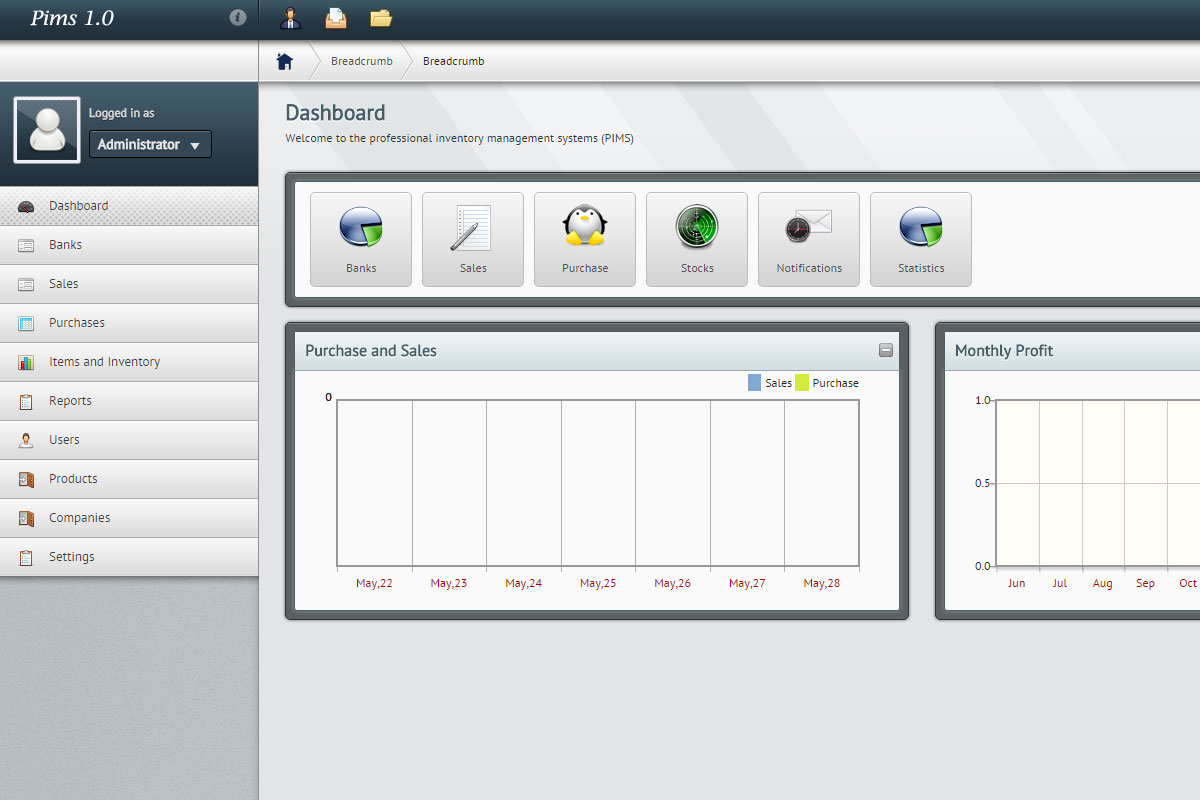The image size is (1200, 800).
Task: Click the yellow folder icon in top toolbar
Action: [381, 18]
